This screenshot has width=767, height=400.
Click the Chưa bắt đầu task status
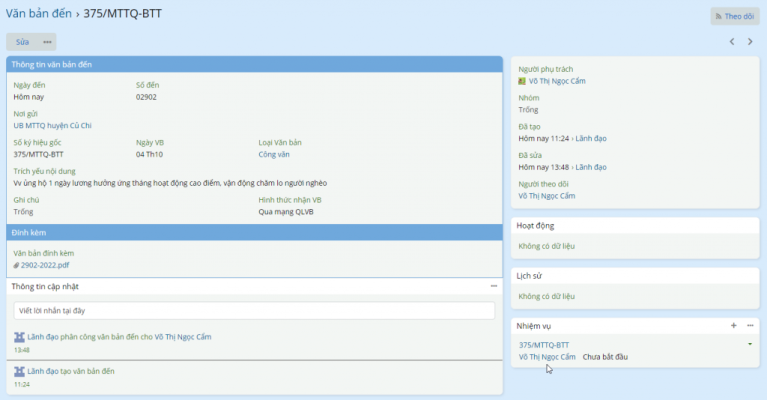[605, 357]
